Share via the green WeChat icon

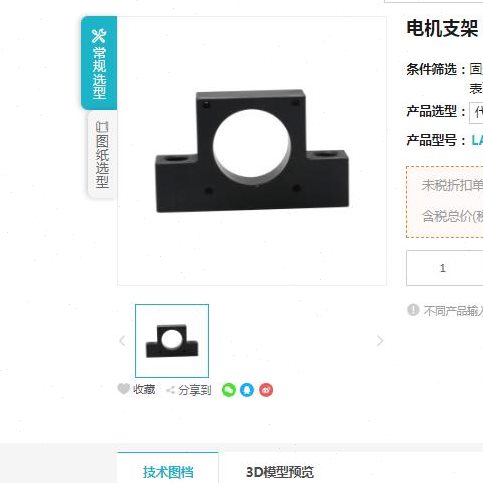(229, 390)
